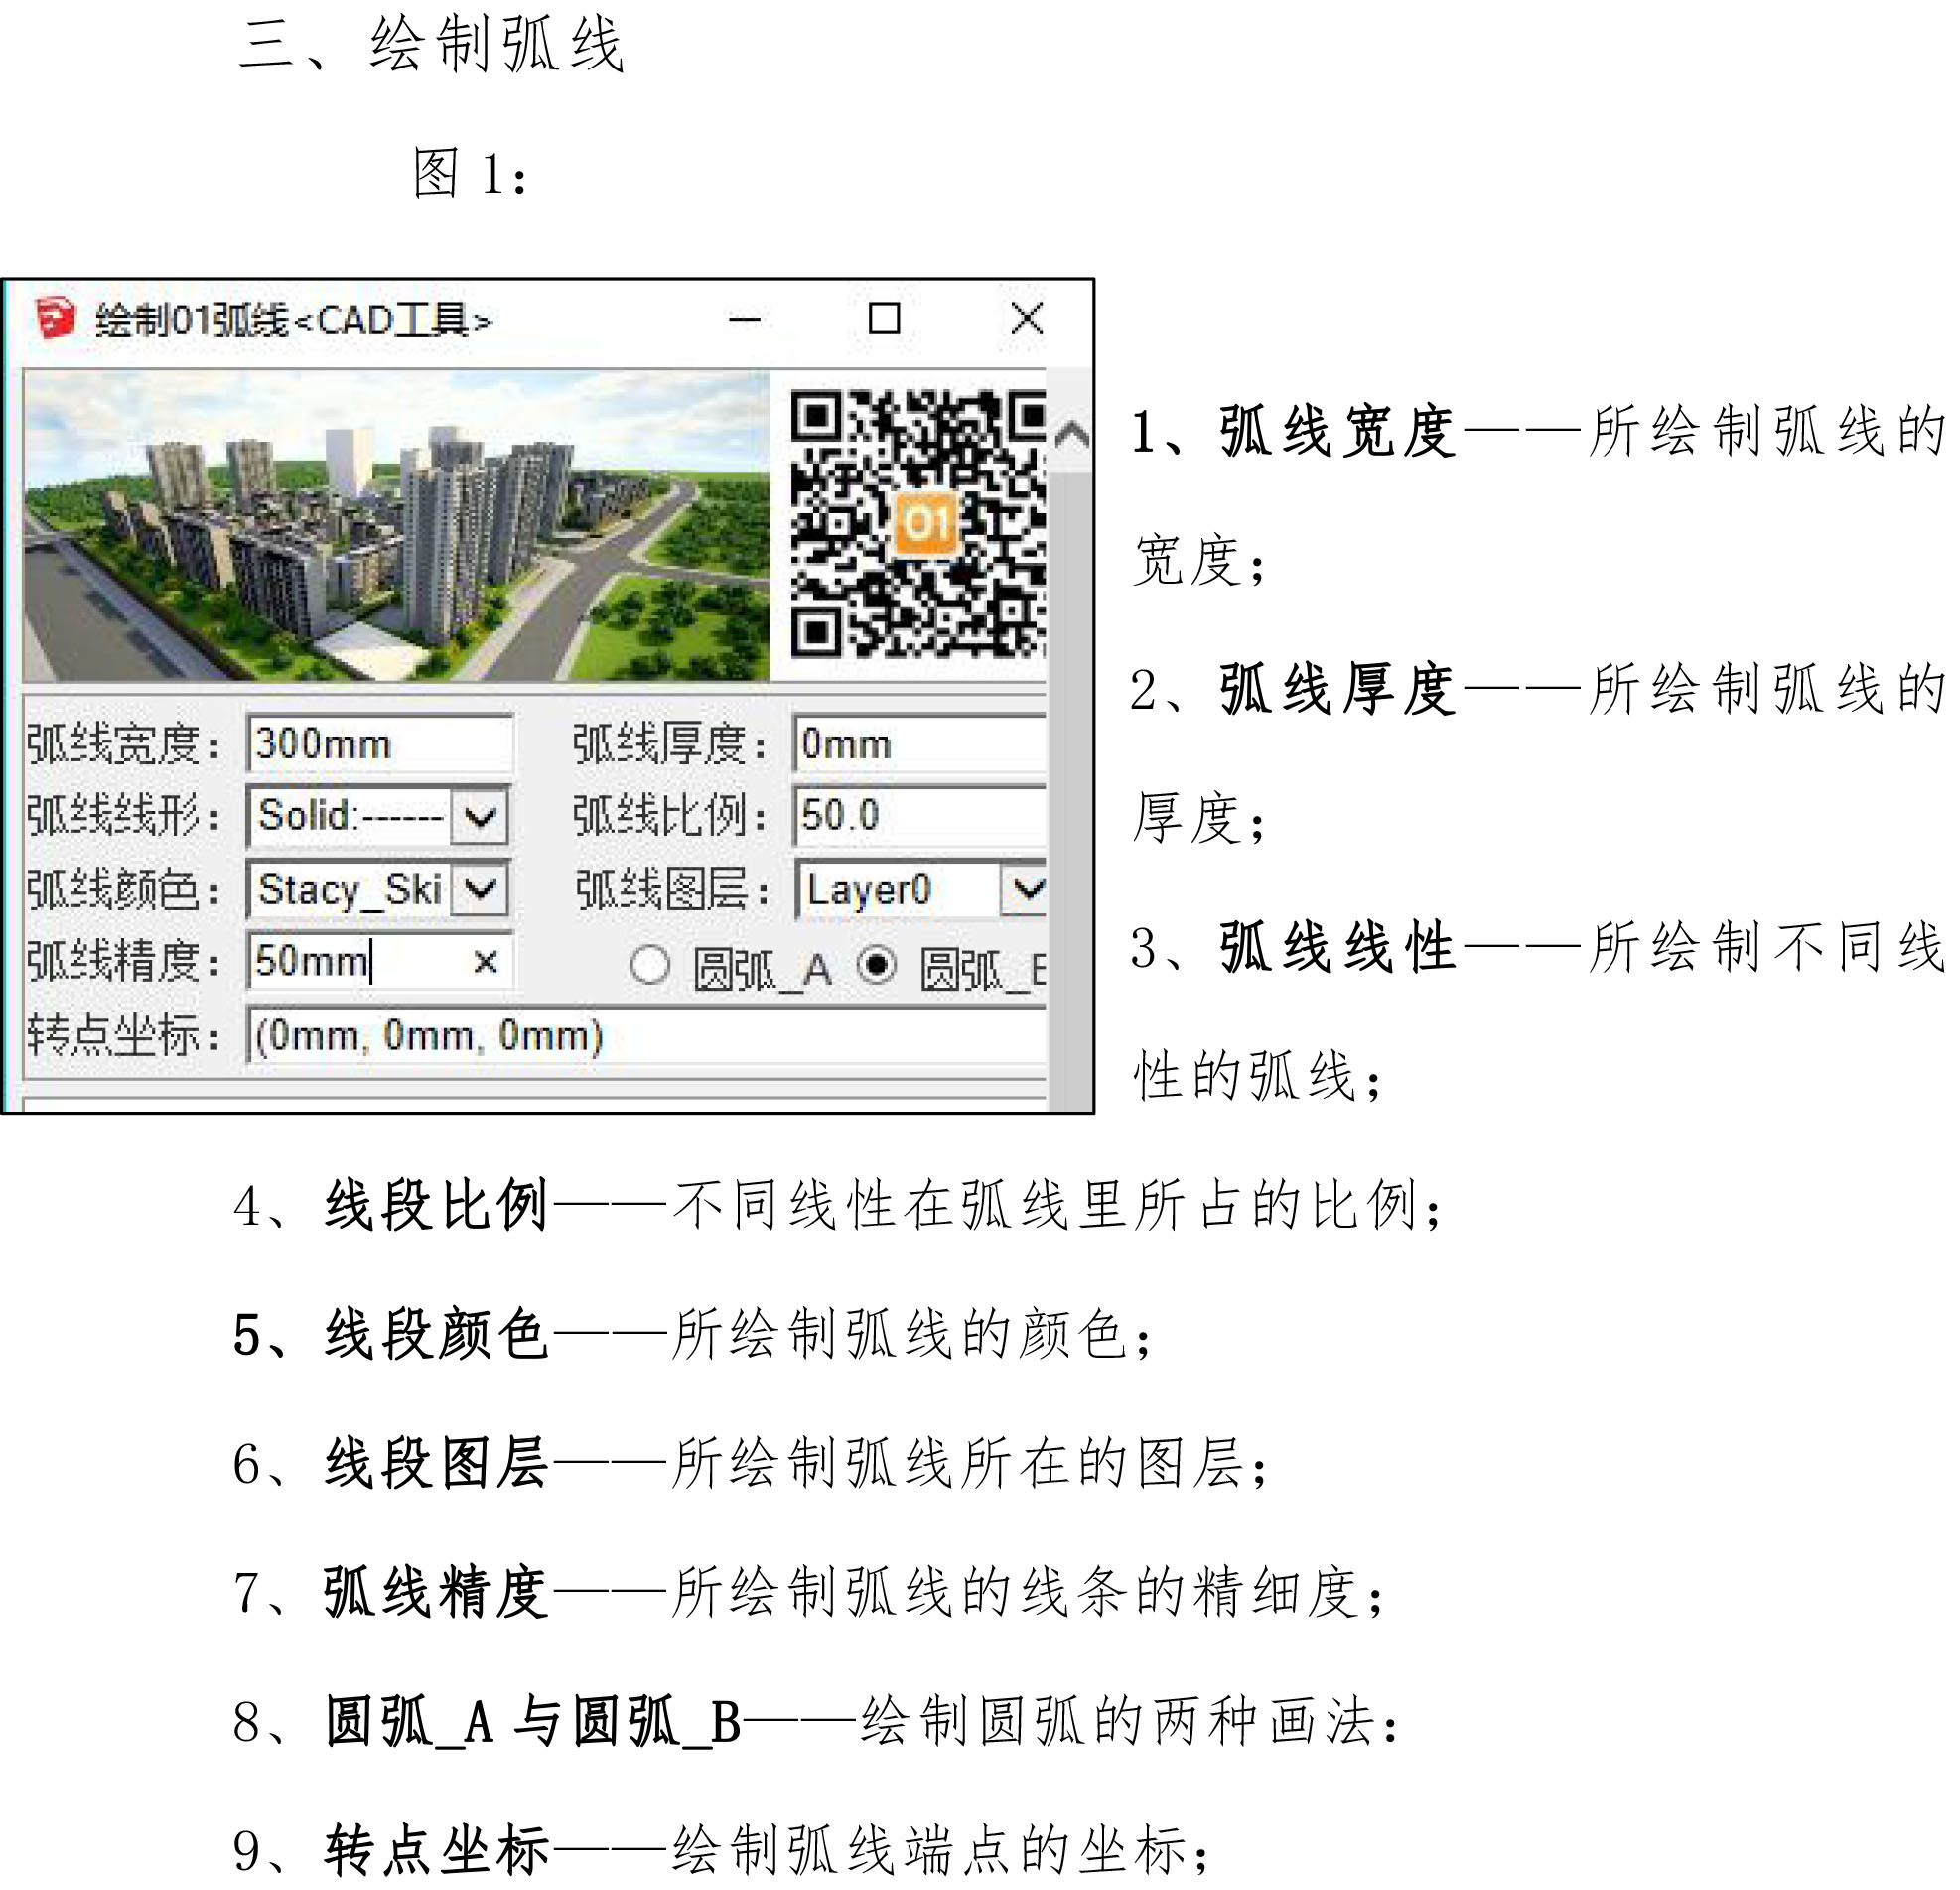Select the 圆弧_B radio button
The image size is (1960, 1890).
[877, 966]
